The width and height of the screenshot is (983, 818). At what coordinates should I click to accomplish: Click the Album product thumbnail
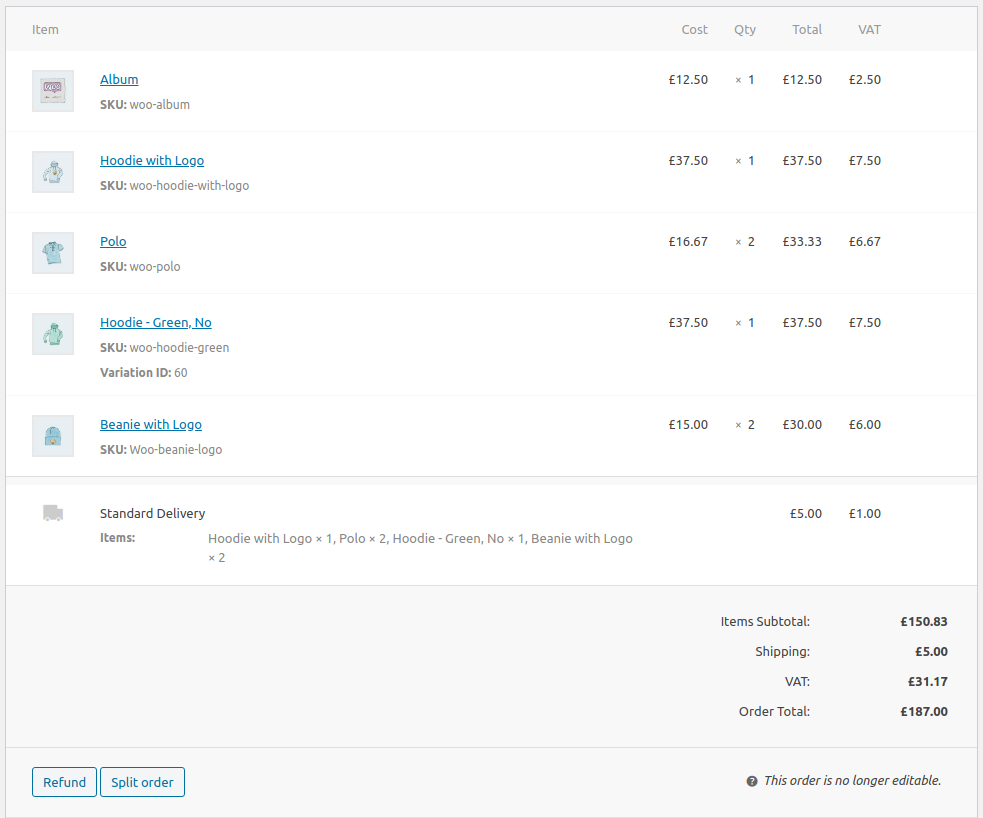(52, 90)
